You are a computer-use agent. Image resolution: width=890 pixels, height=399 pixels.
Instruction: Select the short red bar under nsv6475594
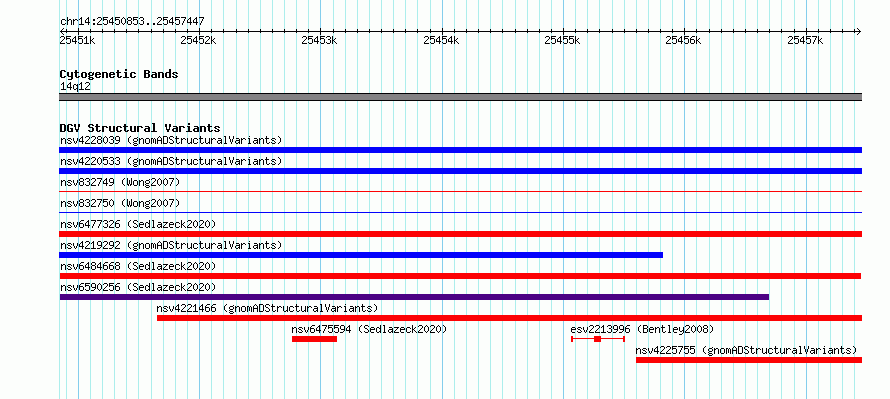(x=314, y=339)
